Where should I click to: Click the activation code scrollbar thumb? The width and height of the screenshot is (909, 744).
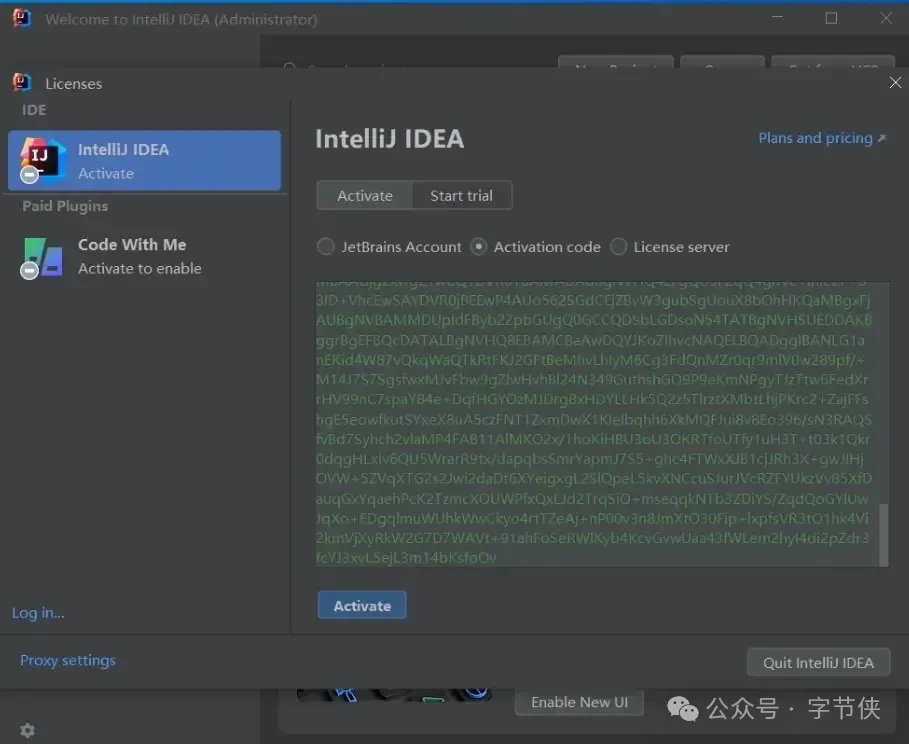[x=884, y=535]
